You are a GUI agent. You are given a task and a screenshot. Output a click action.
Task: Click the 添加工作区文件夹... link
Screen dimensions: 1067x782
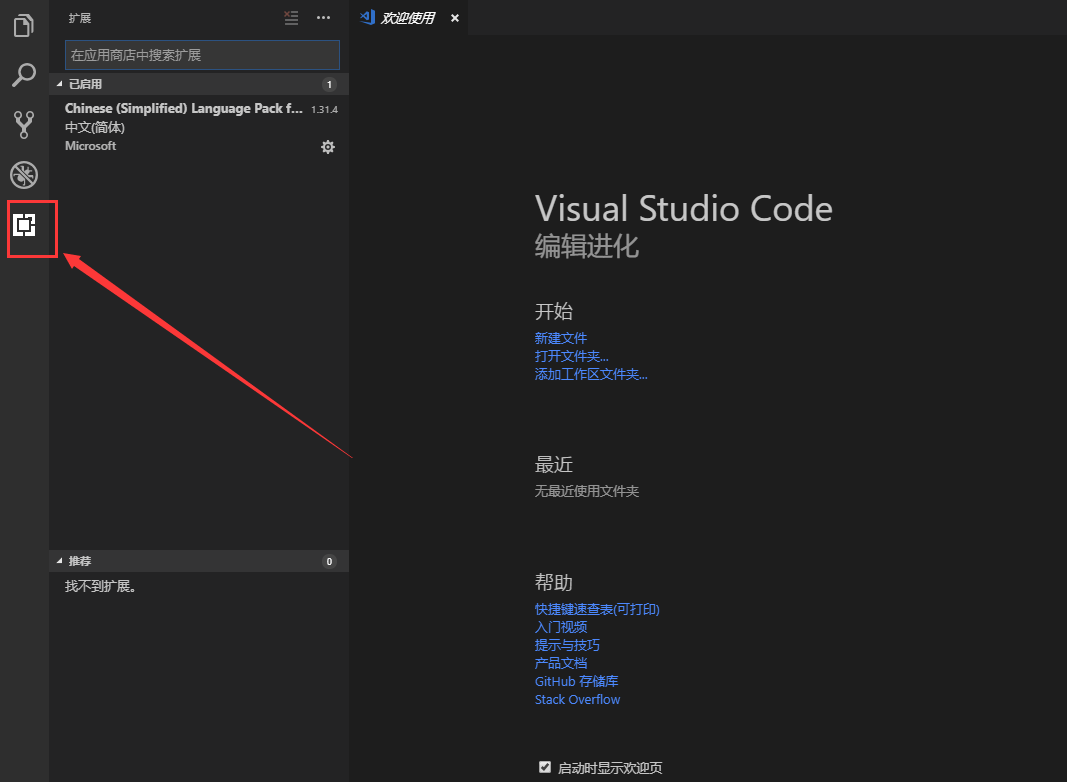point(591,374)
